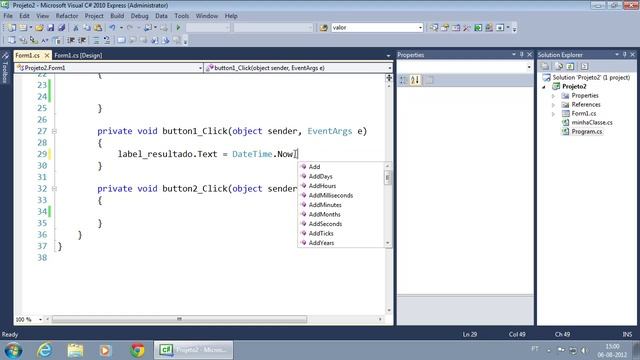This screenshot has height=360, width=640.
Task: Select Program.cs in Solution Explorer
Action: click(587, 131)
